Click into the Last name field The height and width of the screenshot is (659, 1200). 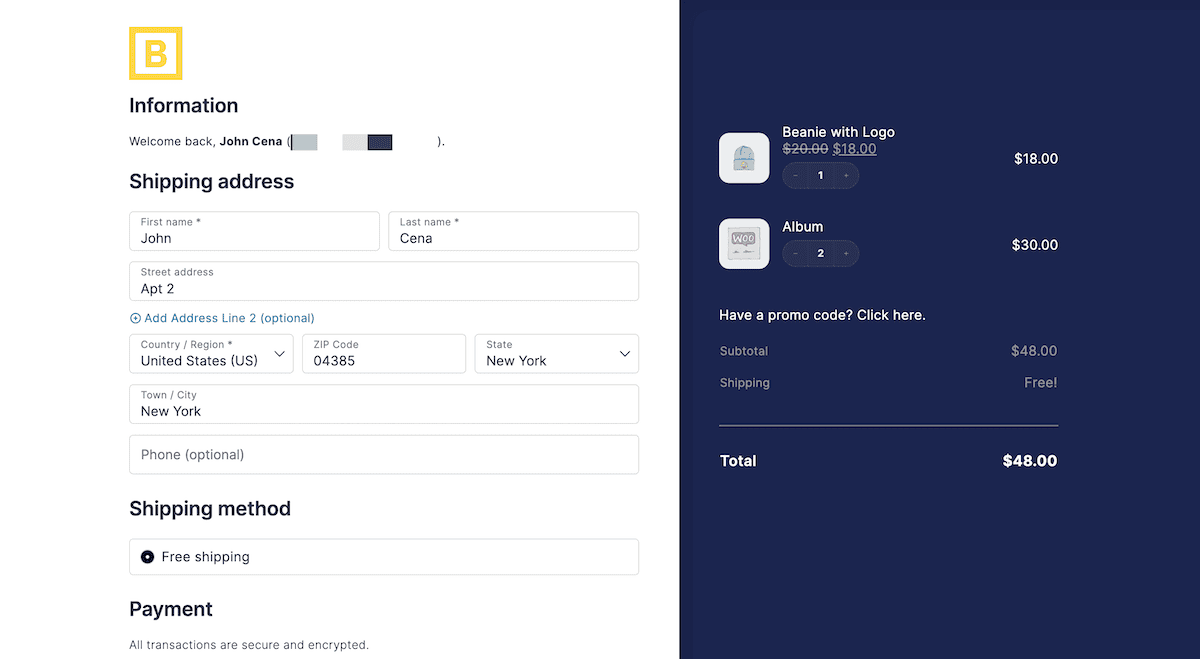(513, 232)
